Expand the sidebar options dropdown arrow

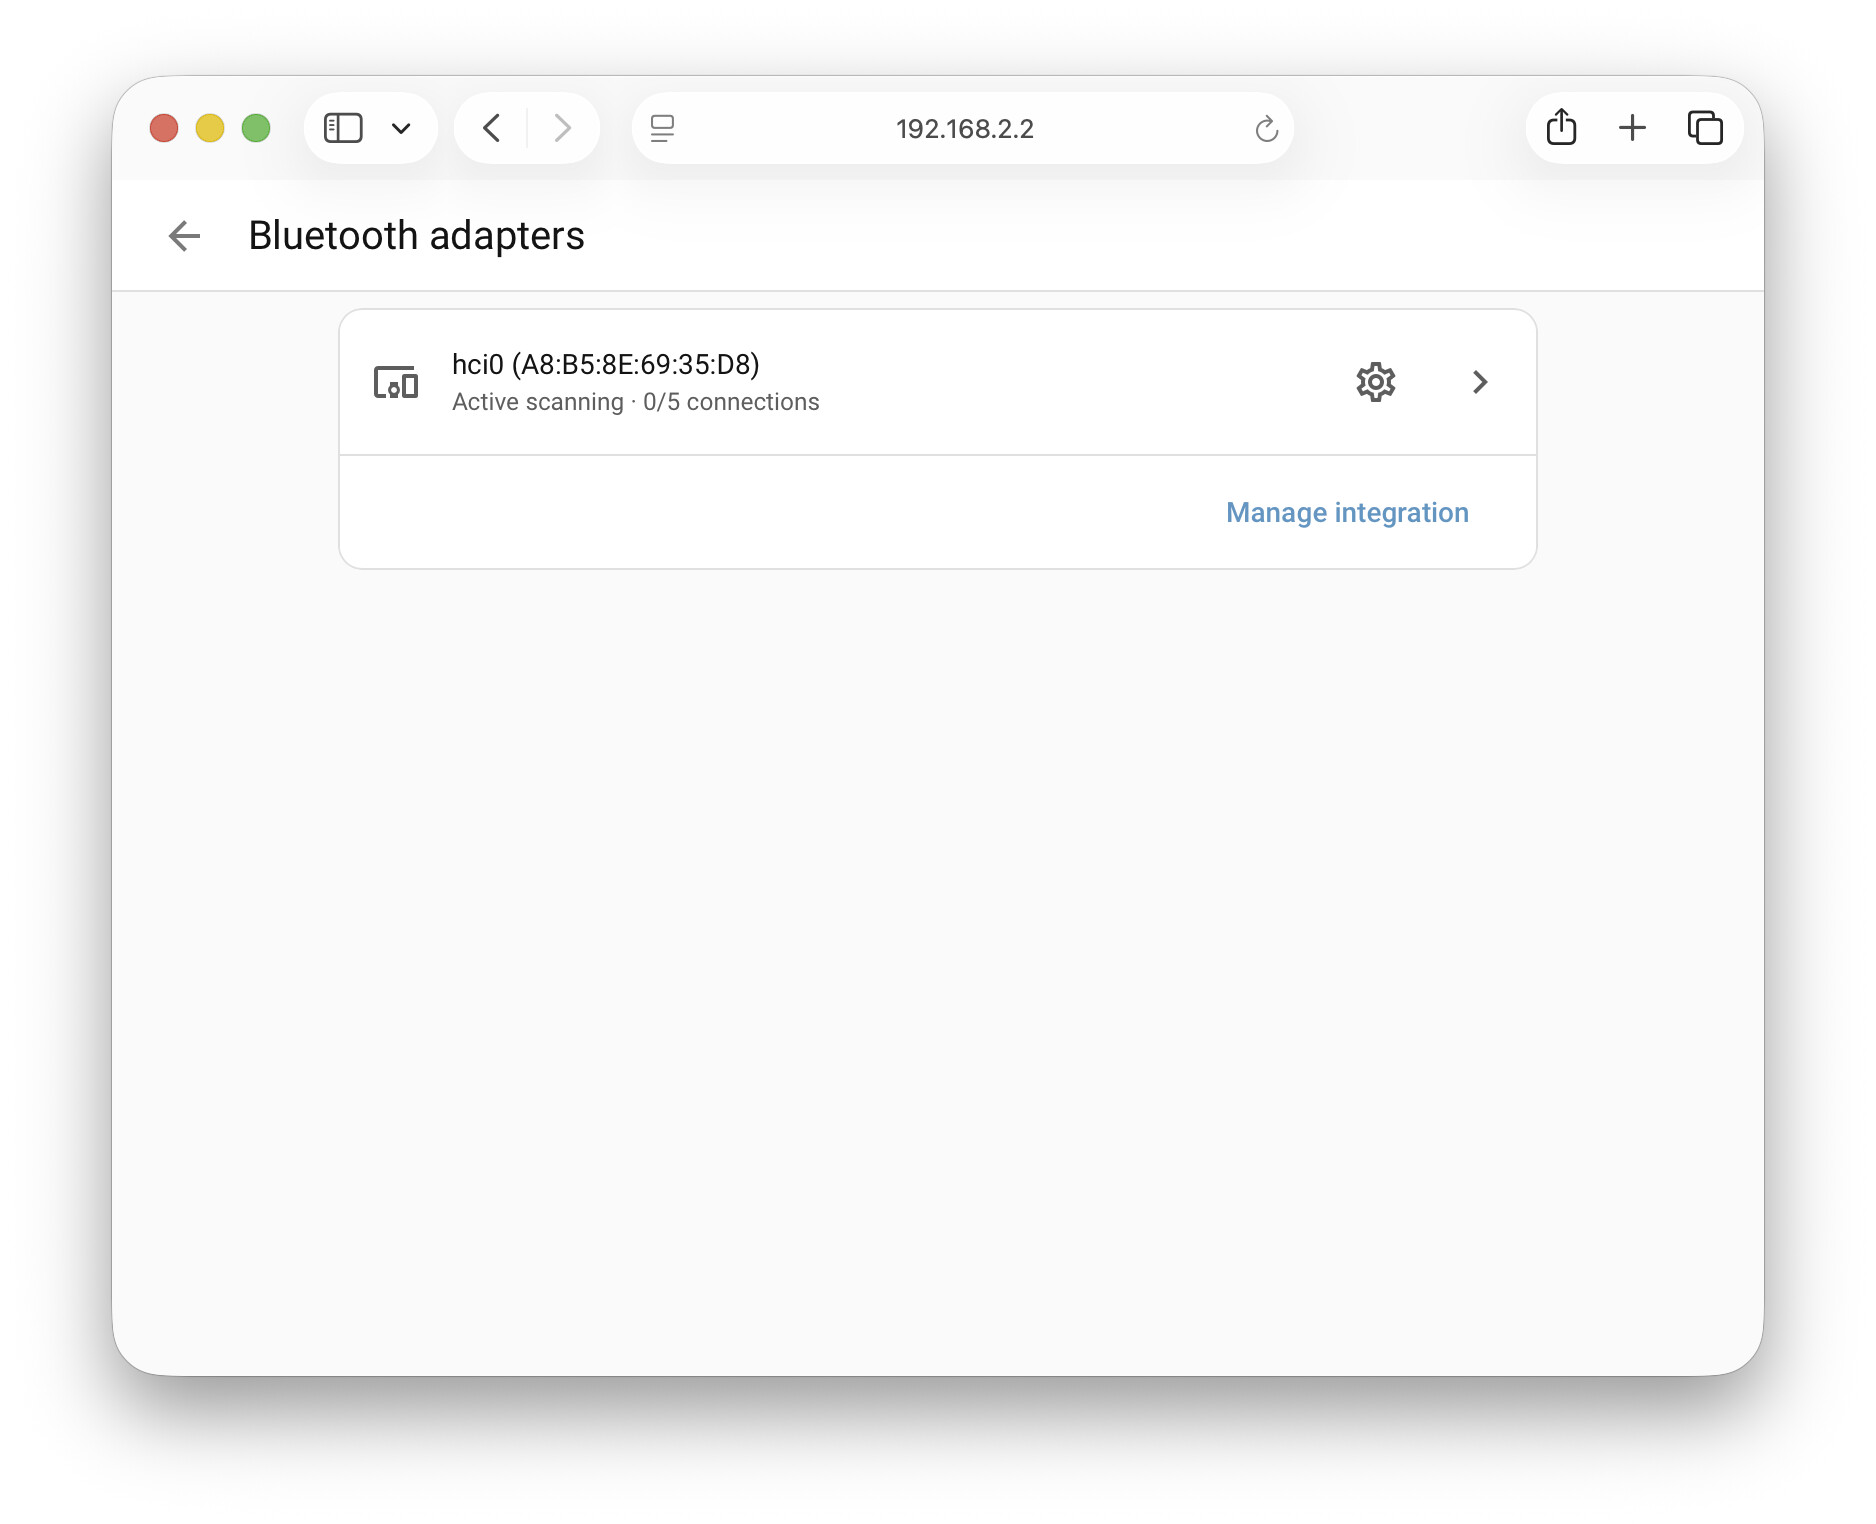pyautogui.click(x=401, y=128)
